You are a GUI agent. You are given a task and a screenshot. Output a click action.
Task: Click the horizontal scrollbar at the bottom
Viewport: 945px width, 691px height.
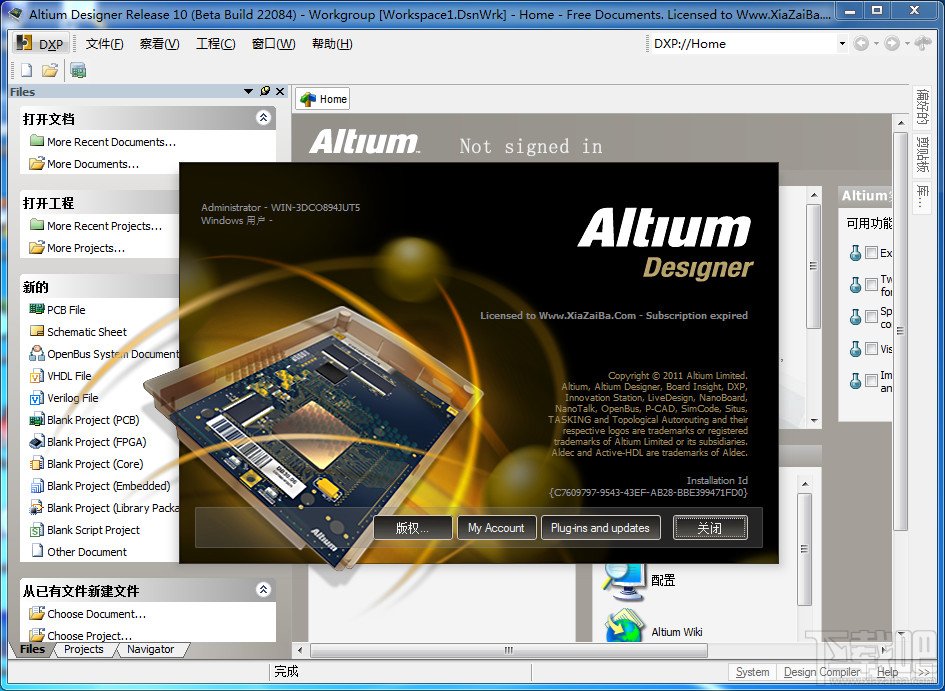(510, 647)
